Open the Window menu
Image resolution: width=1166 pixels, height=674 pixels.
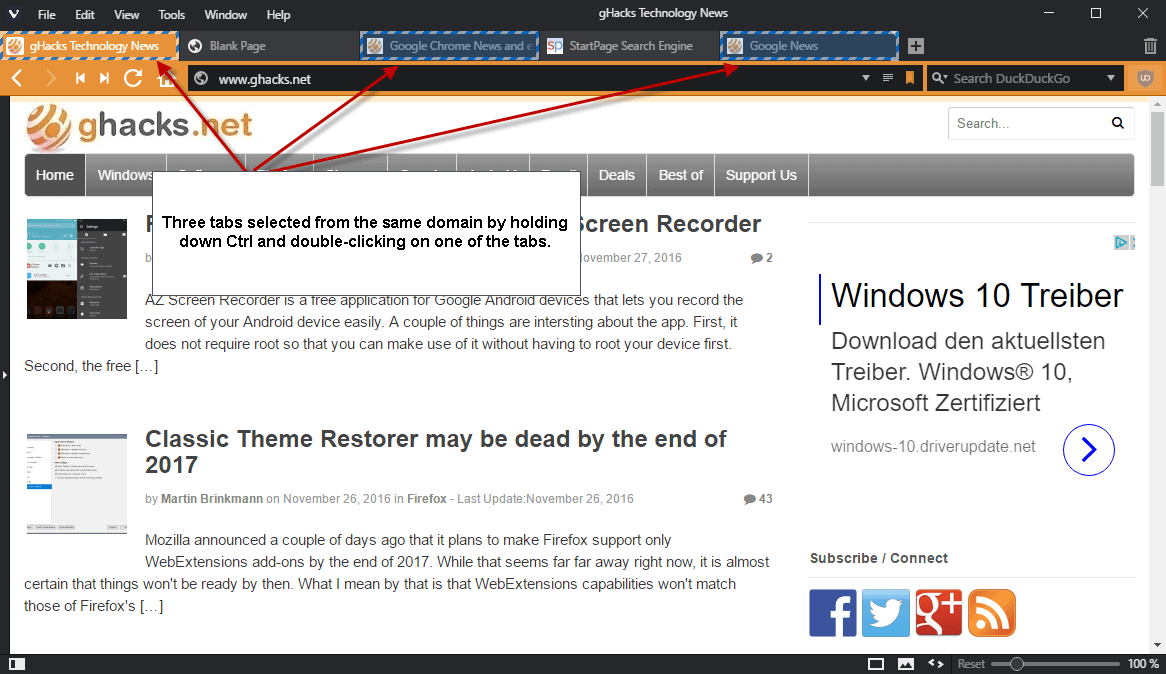coord(225,15)
